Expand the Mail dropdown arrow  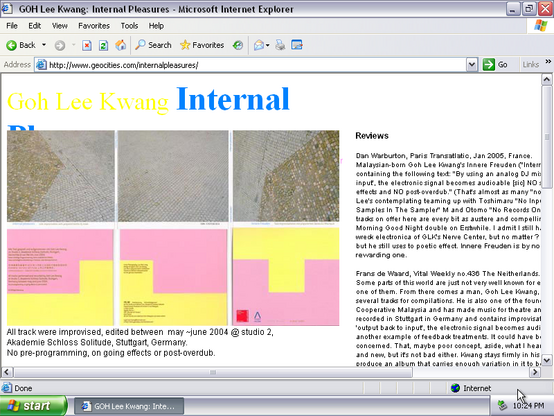267,45
